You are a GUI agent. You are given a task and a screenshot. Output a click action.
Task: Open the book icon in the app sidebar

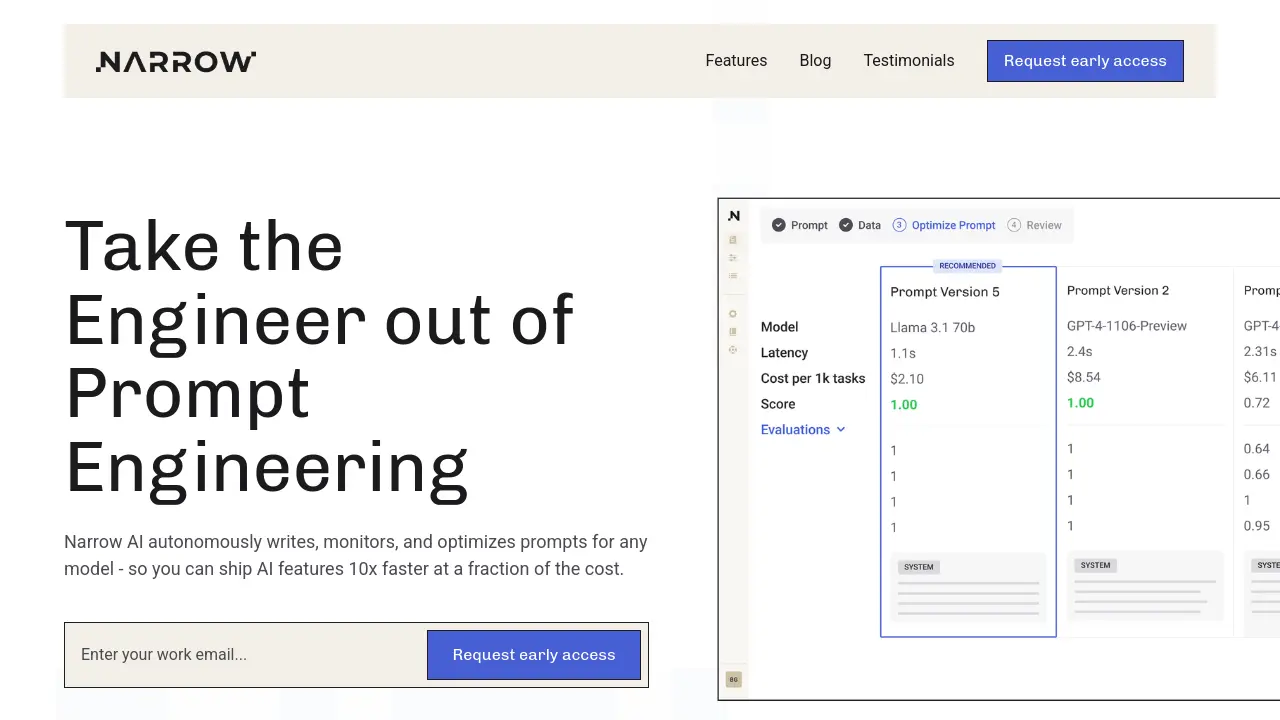pyautogui.click(x=733, y=332)
